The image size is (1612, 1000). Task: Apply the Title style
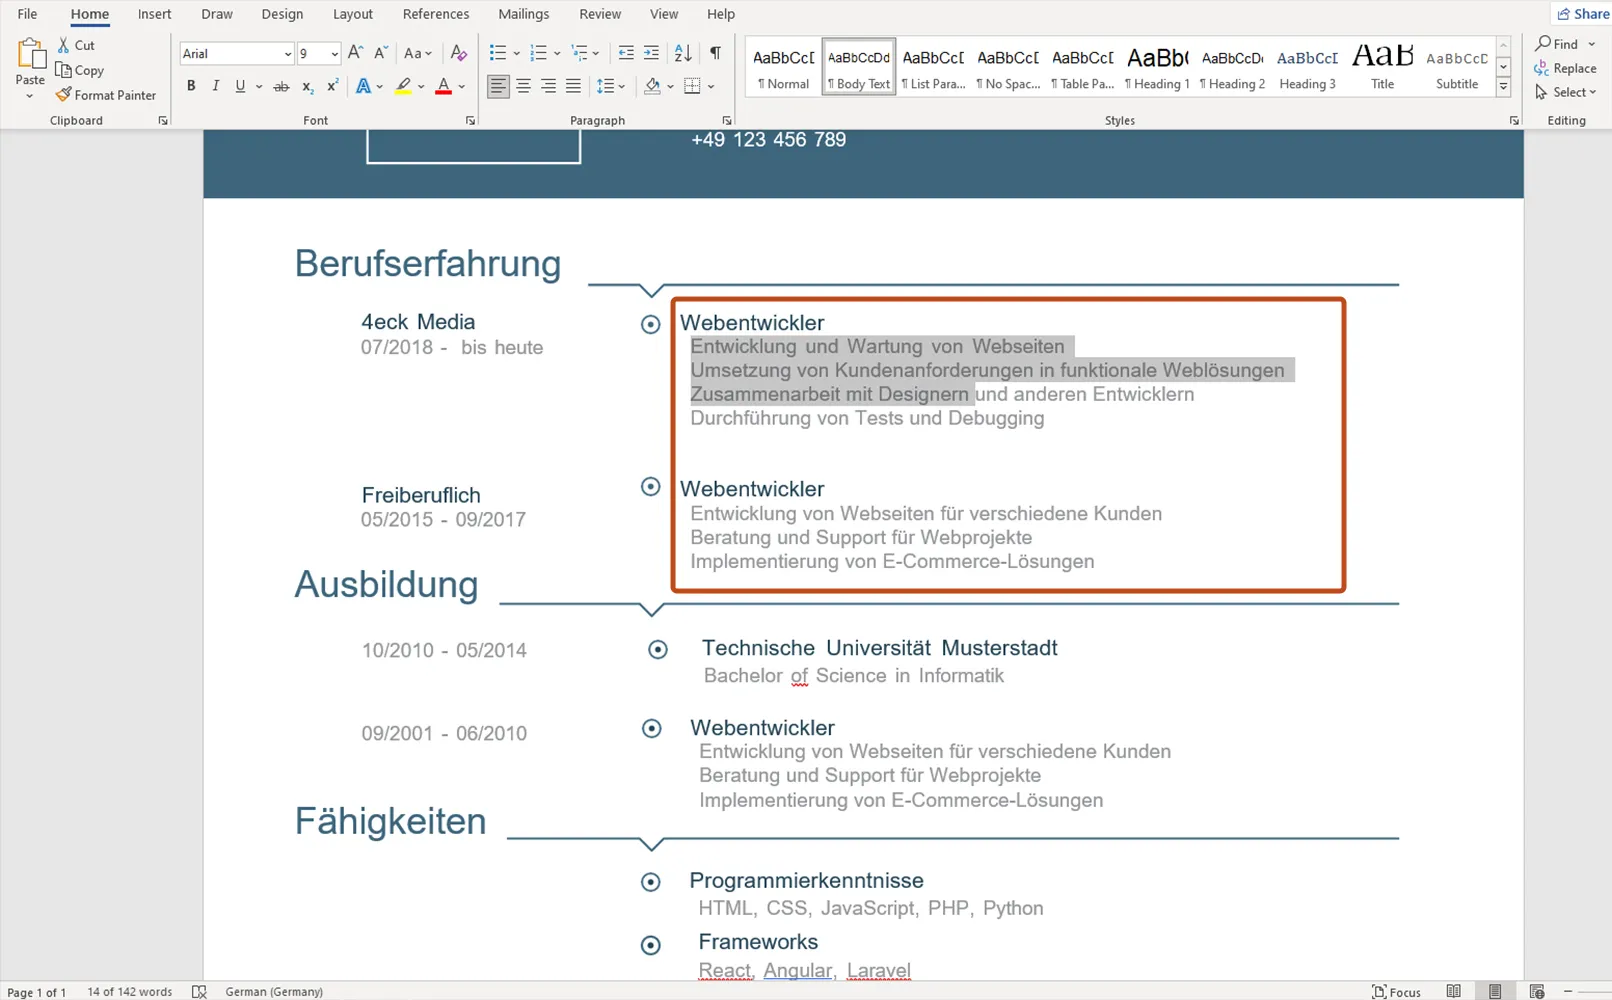click(x=1382, y=67)
